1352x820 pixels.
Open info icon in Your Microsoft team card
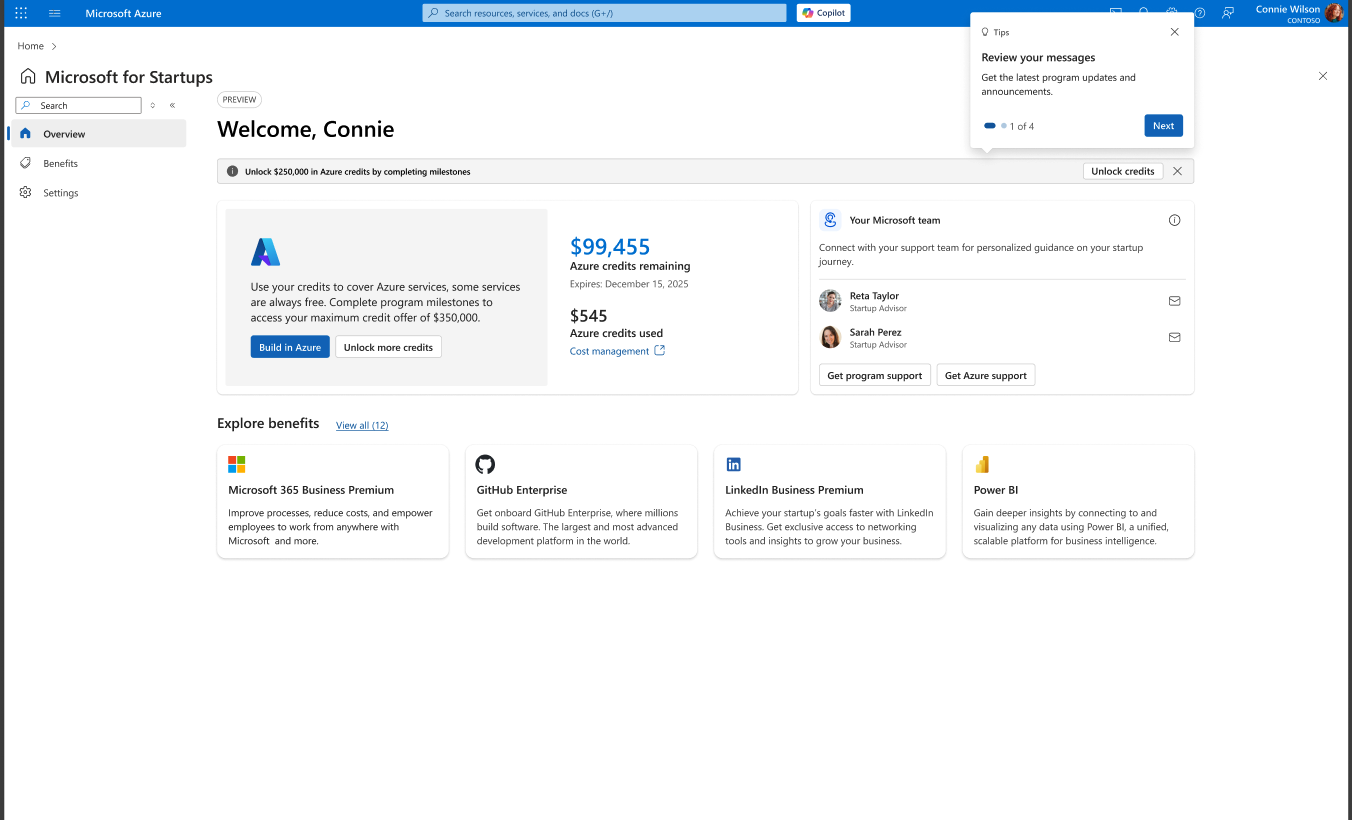tap(1174, 220)
